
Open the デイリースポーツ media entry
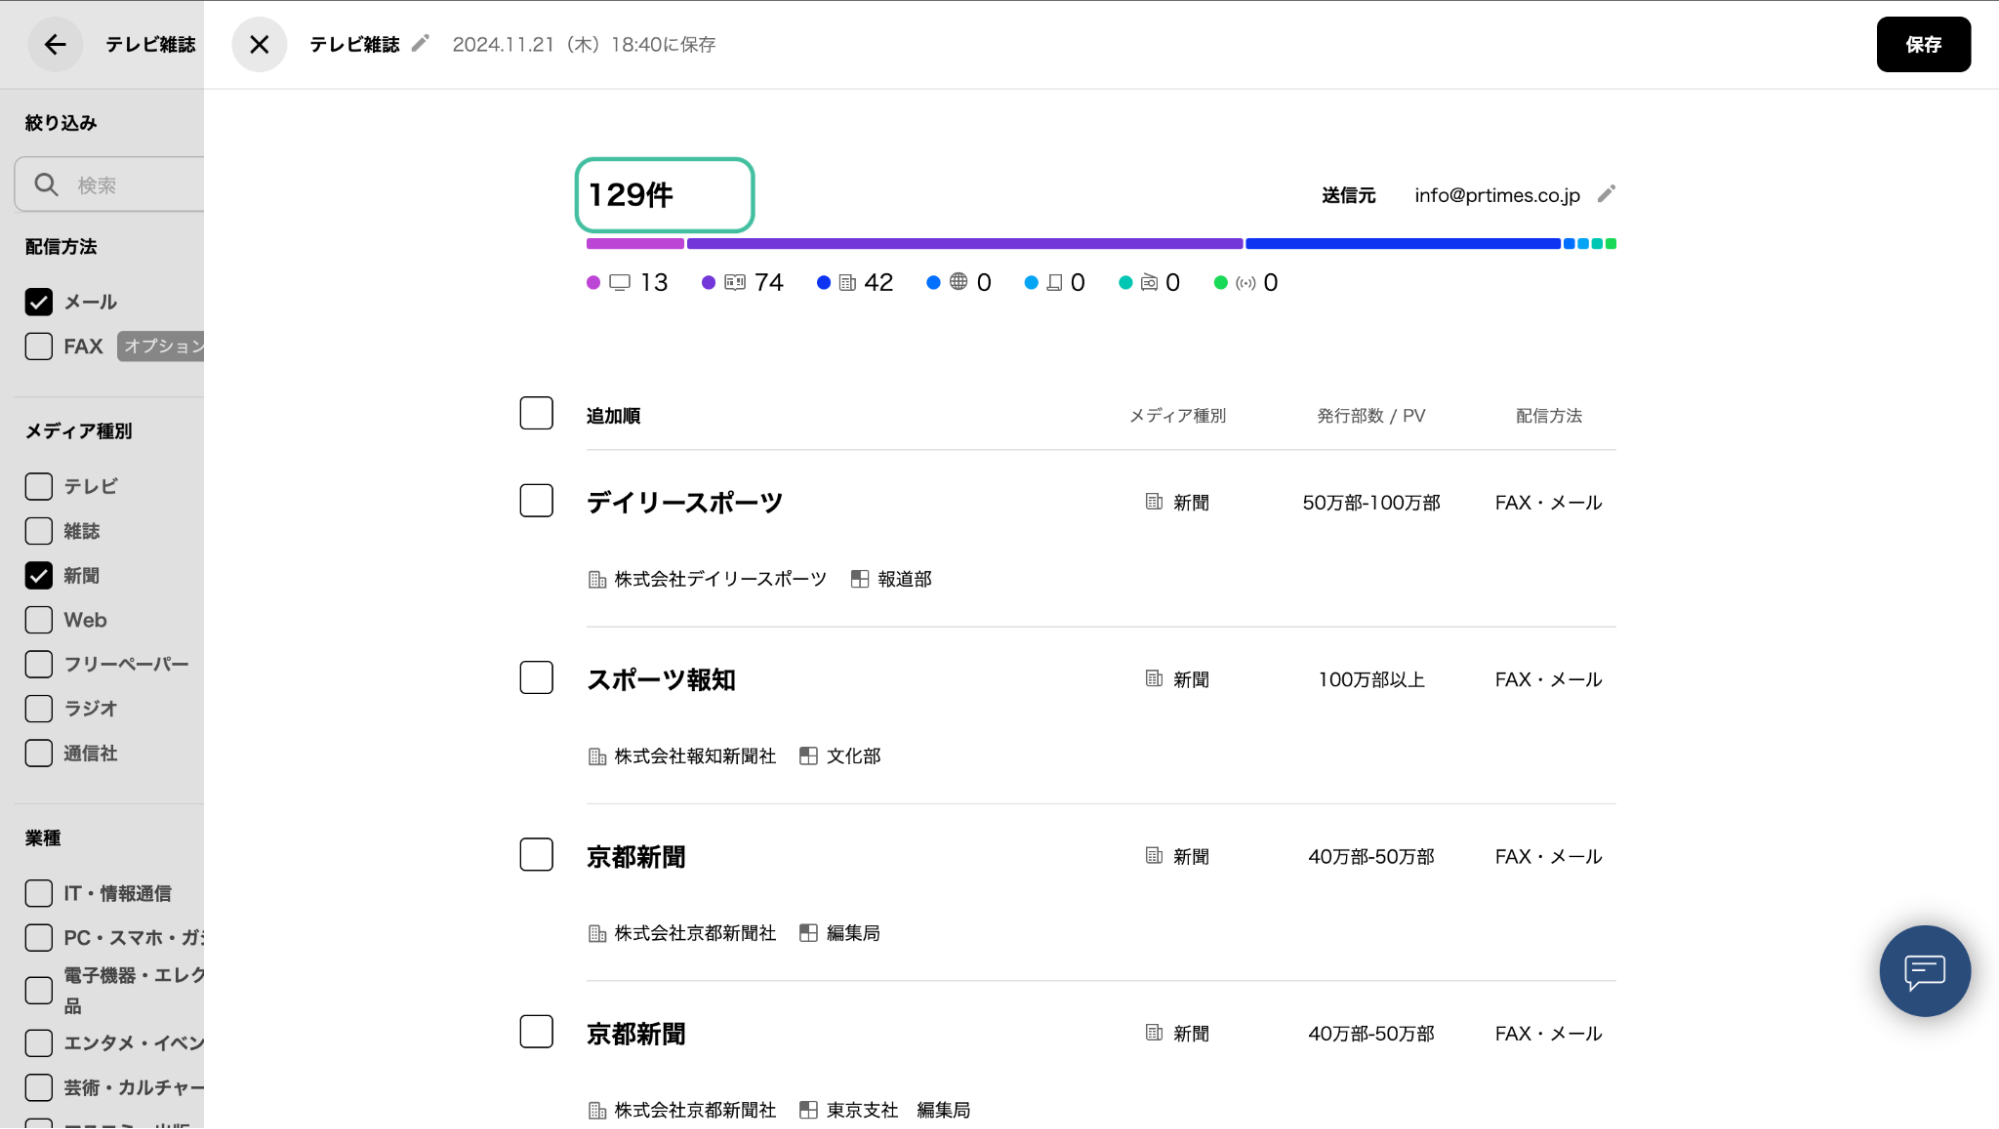(x=684, y=503)
